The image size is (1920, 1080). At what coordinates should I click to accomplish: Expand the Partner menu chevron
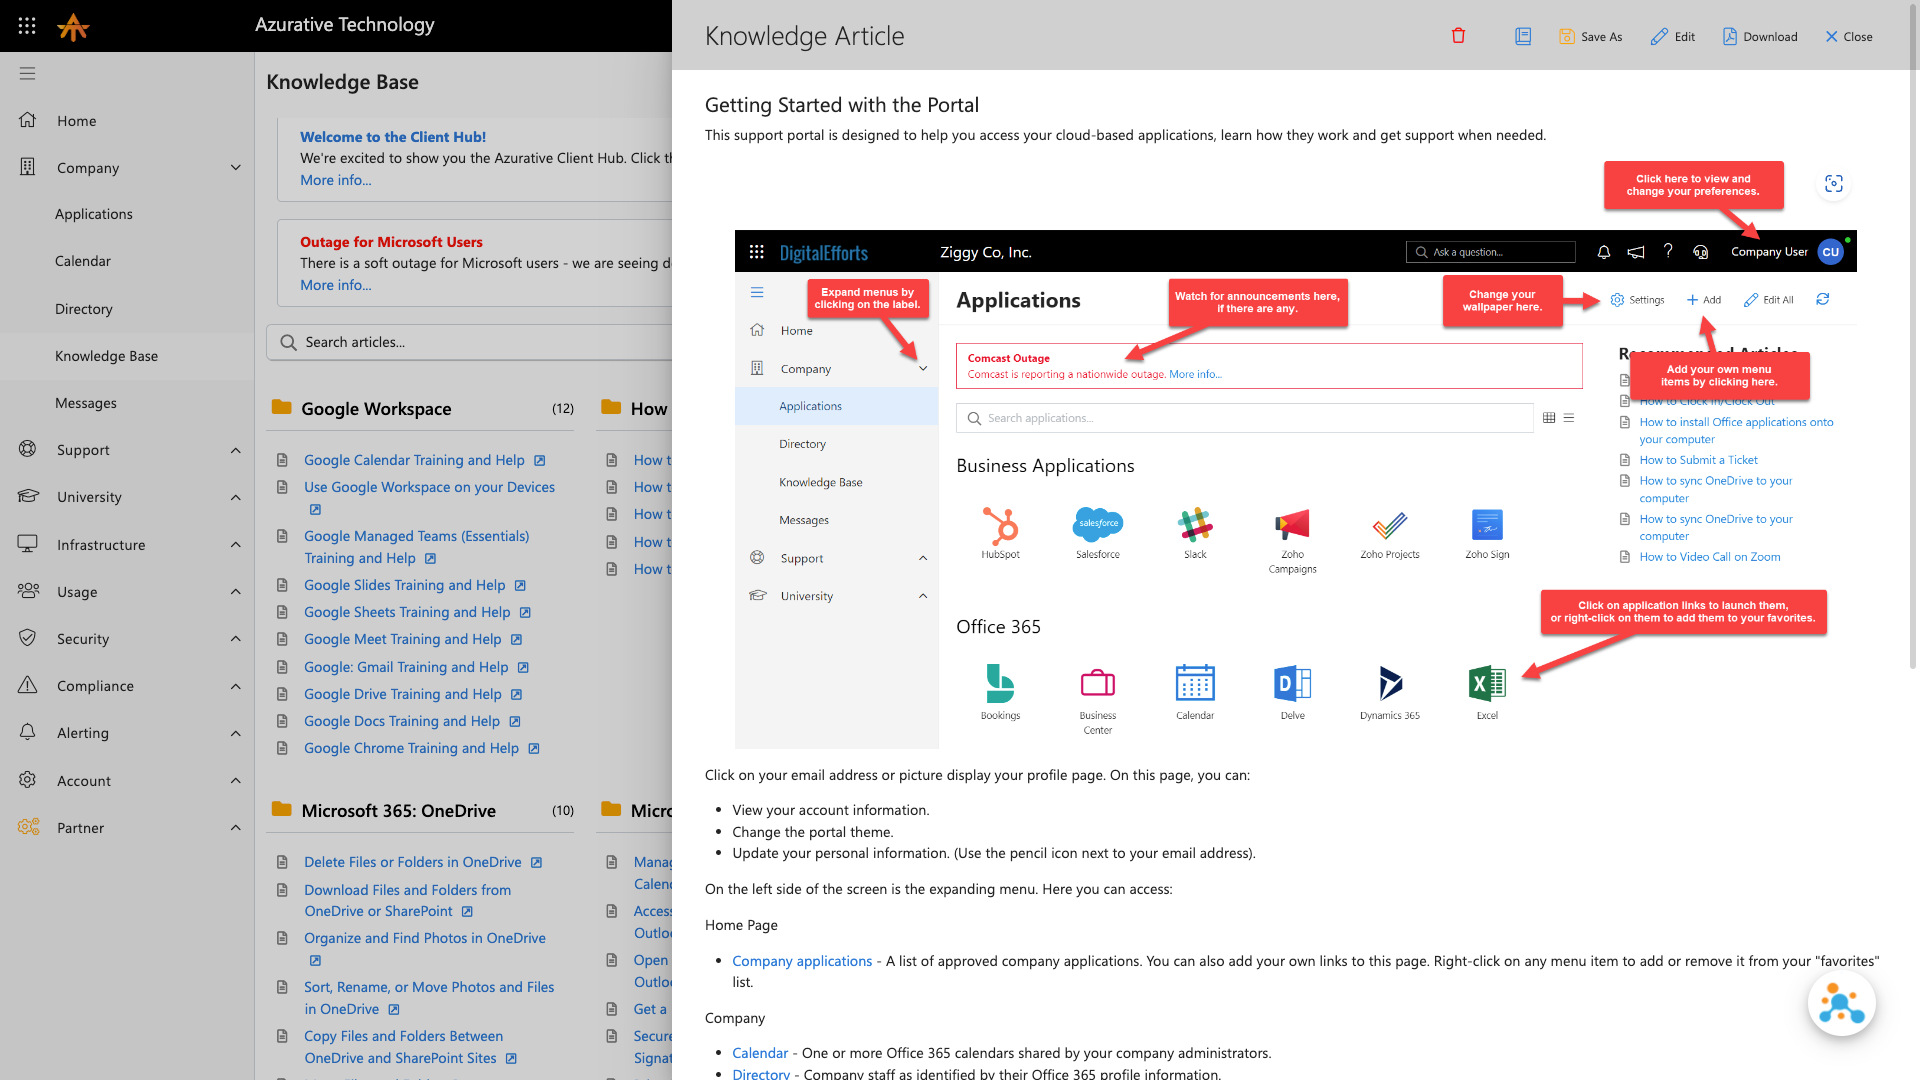236,827
